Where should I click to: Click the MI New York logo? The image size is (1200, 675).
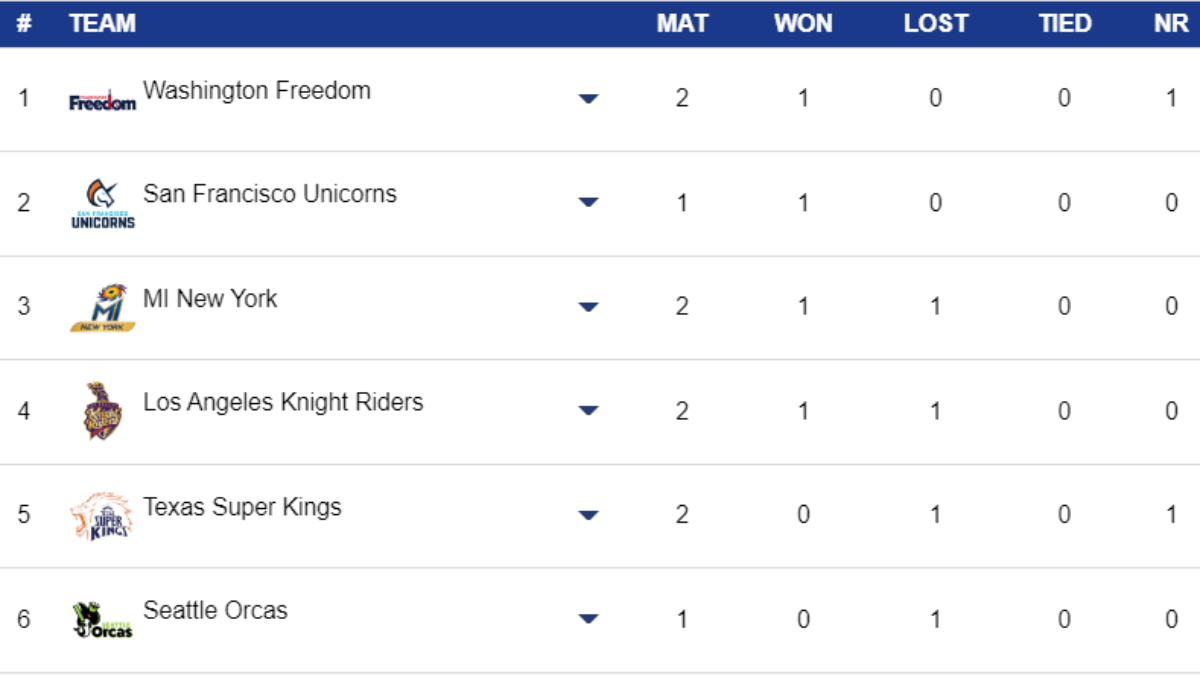[102, 308]
